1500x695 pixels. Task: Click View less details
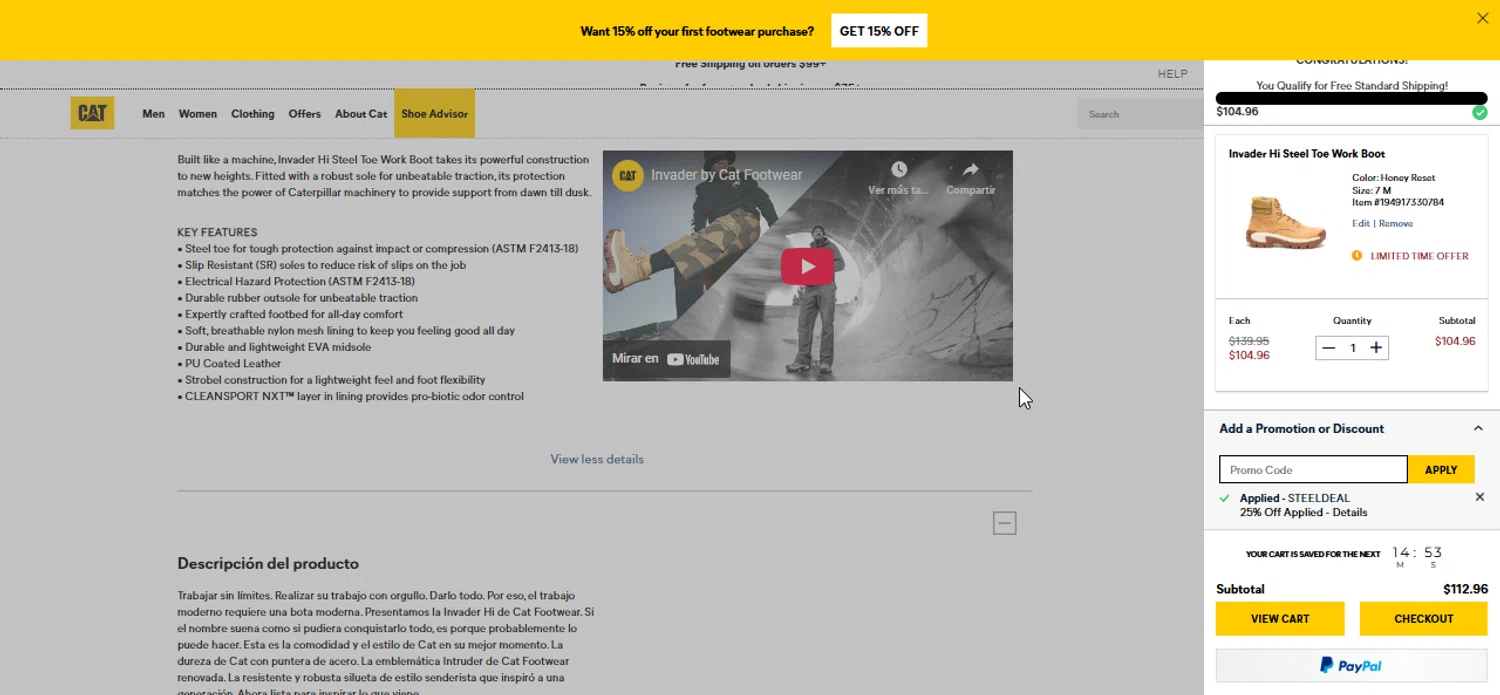click(x=597, y=459)
